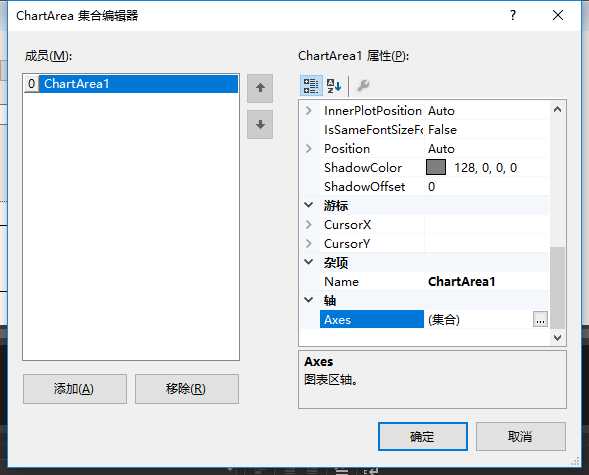Screen dimensions: 589x475
Task: Open Property Pages wrench icon
Action: [363, 86]
